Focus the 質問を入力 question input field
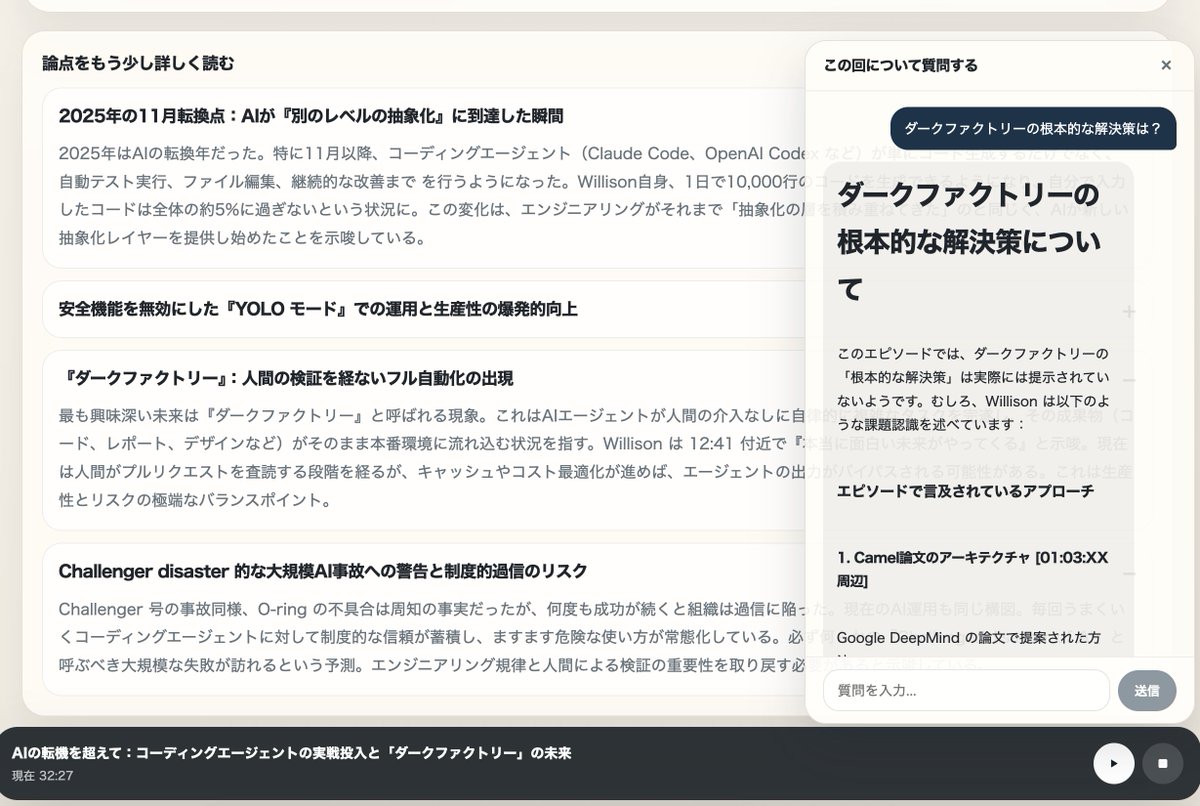1200x806 pixels. 966,690
